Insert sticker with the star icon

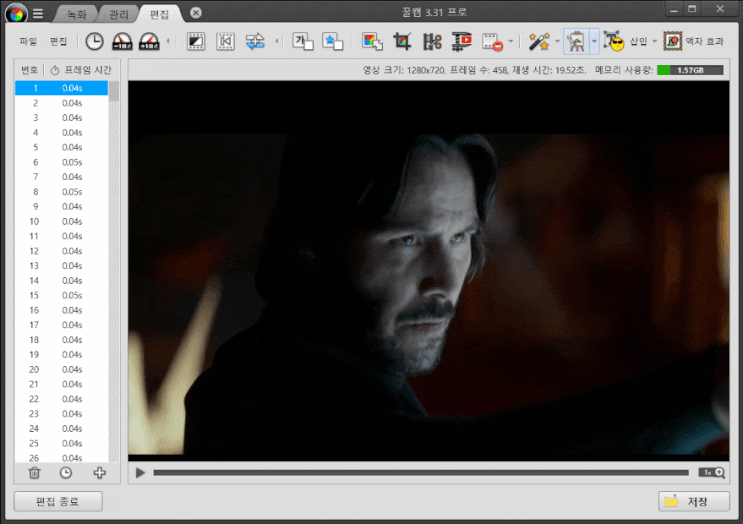[332, 42]
